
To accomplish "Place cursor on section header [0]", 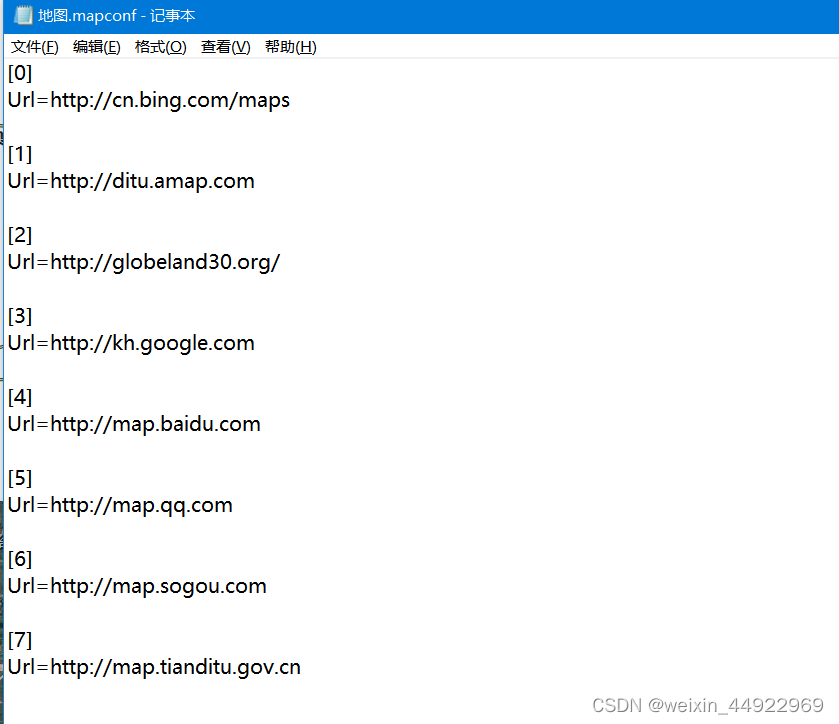I will click(x=20, y=73).
